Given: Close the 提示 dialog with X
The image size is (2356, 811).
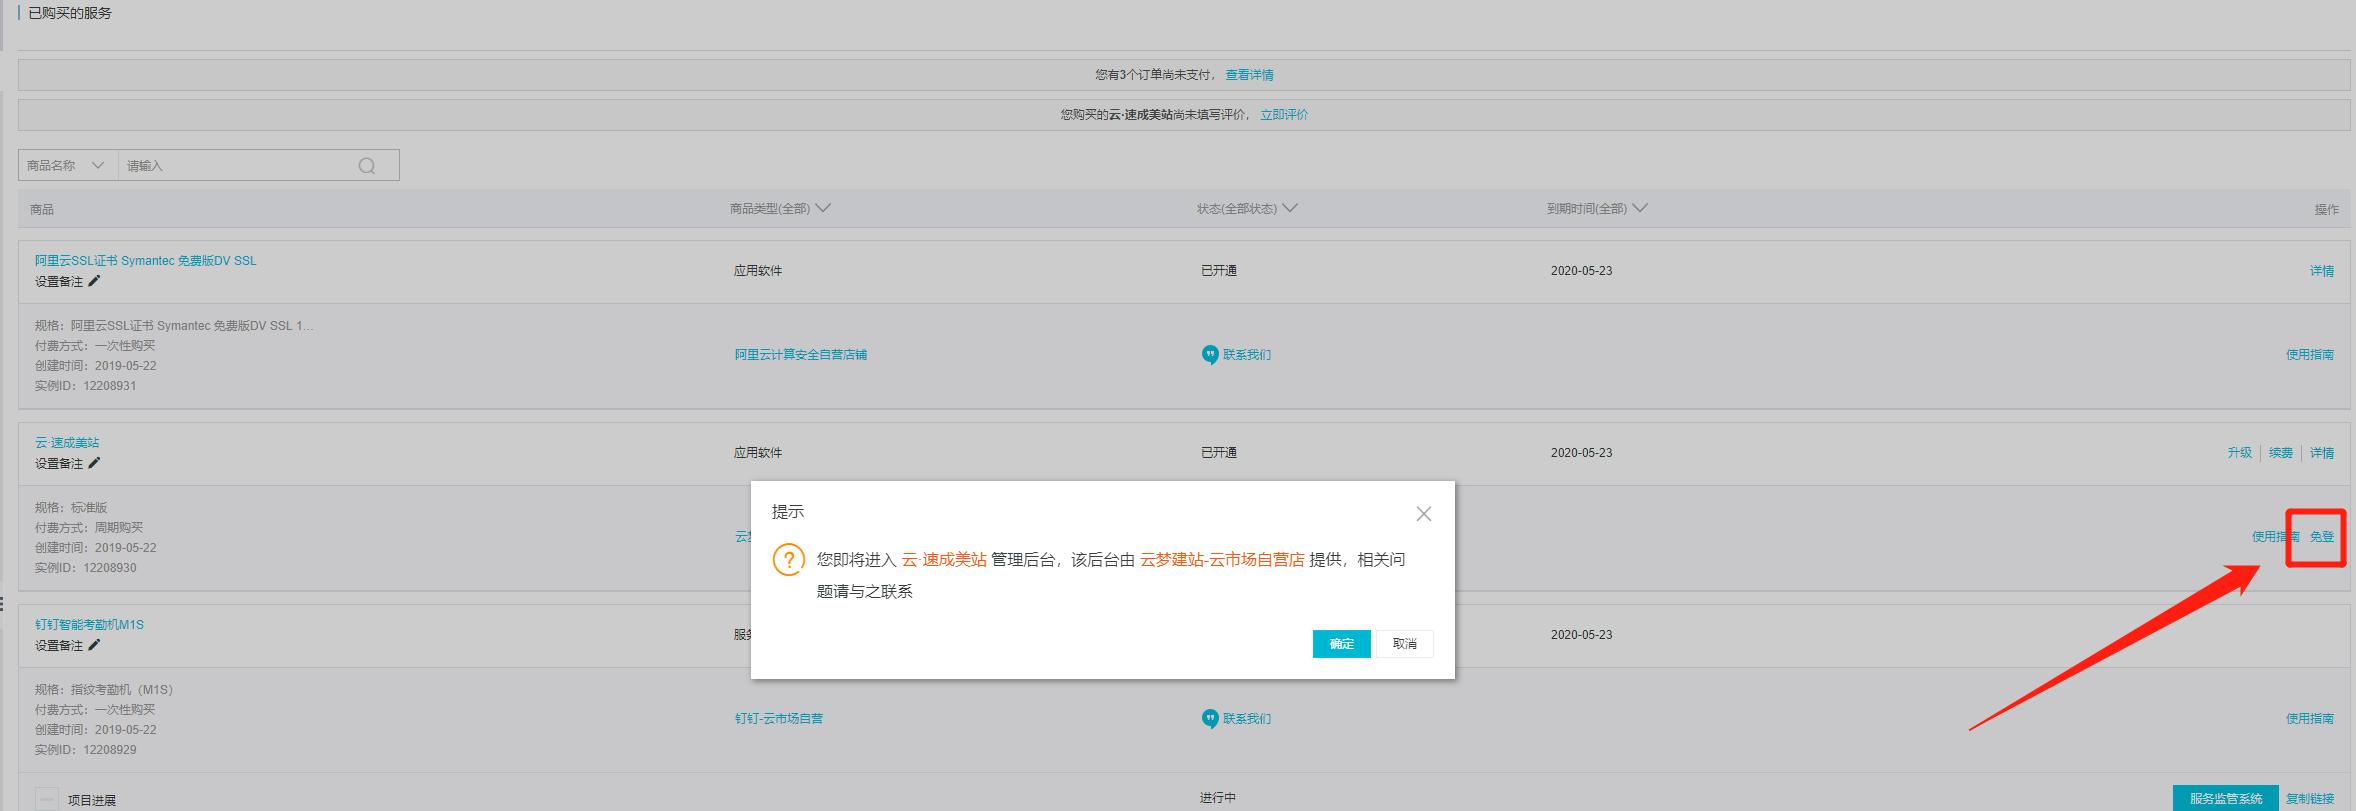Looking at the screenshot, I should tap(1424, 514).
